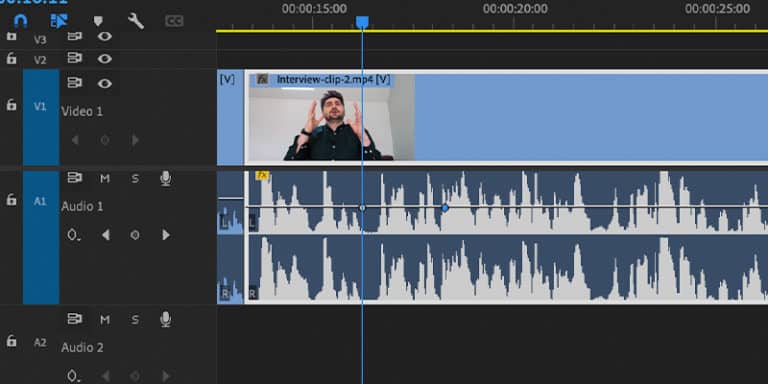Click the blue volume keyframe on audio clip

click(445, 208)
